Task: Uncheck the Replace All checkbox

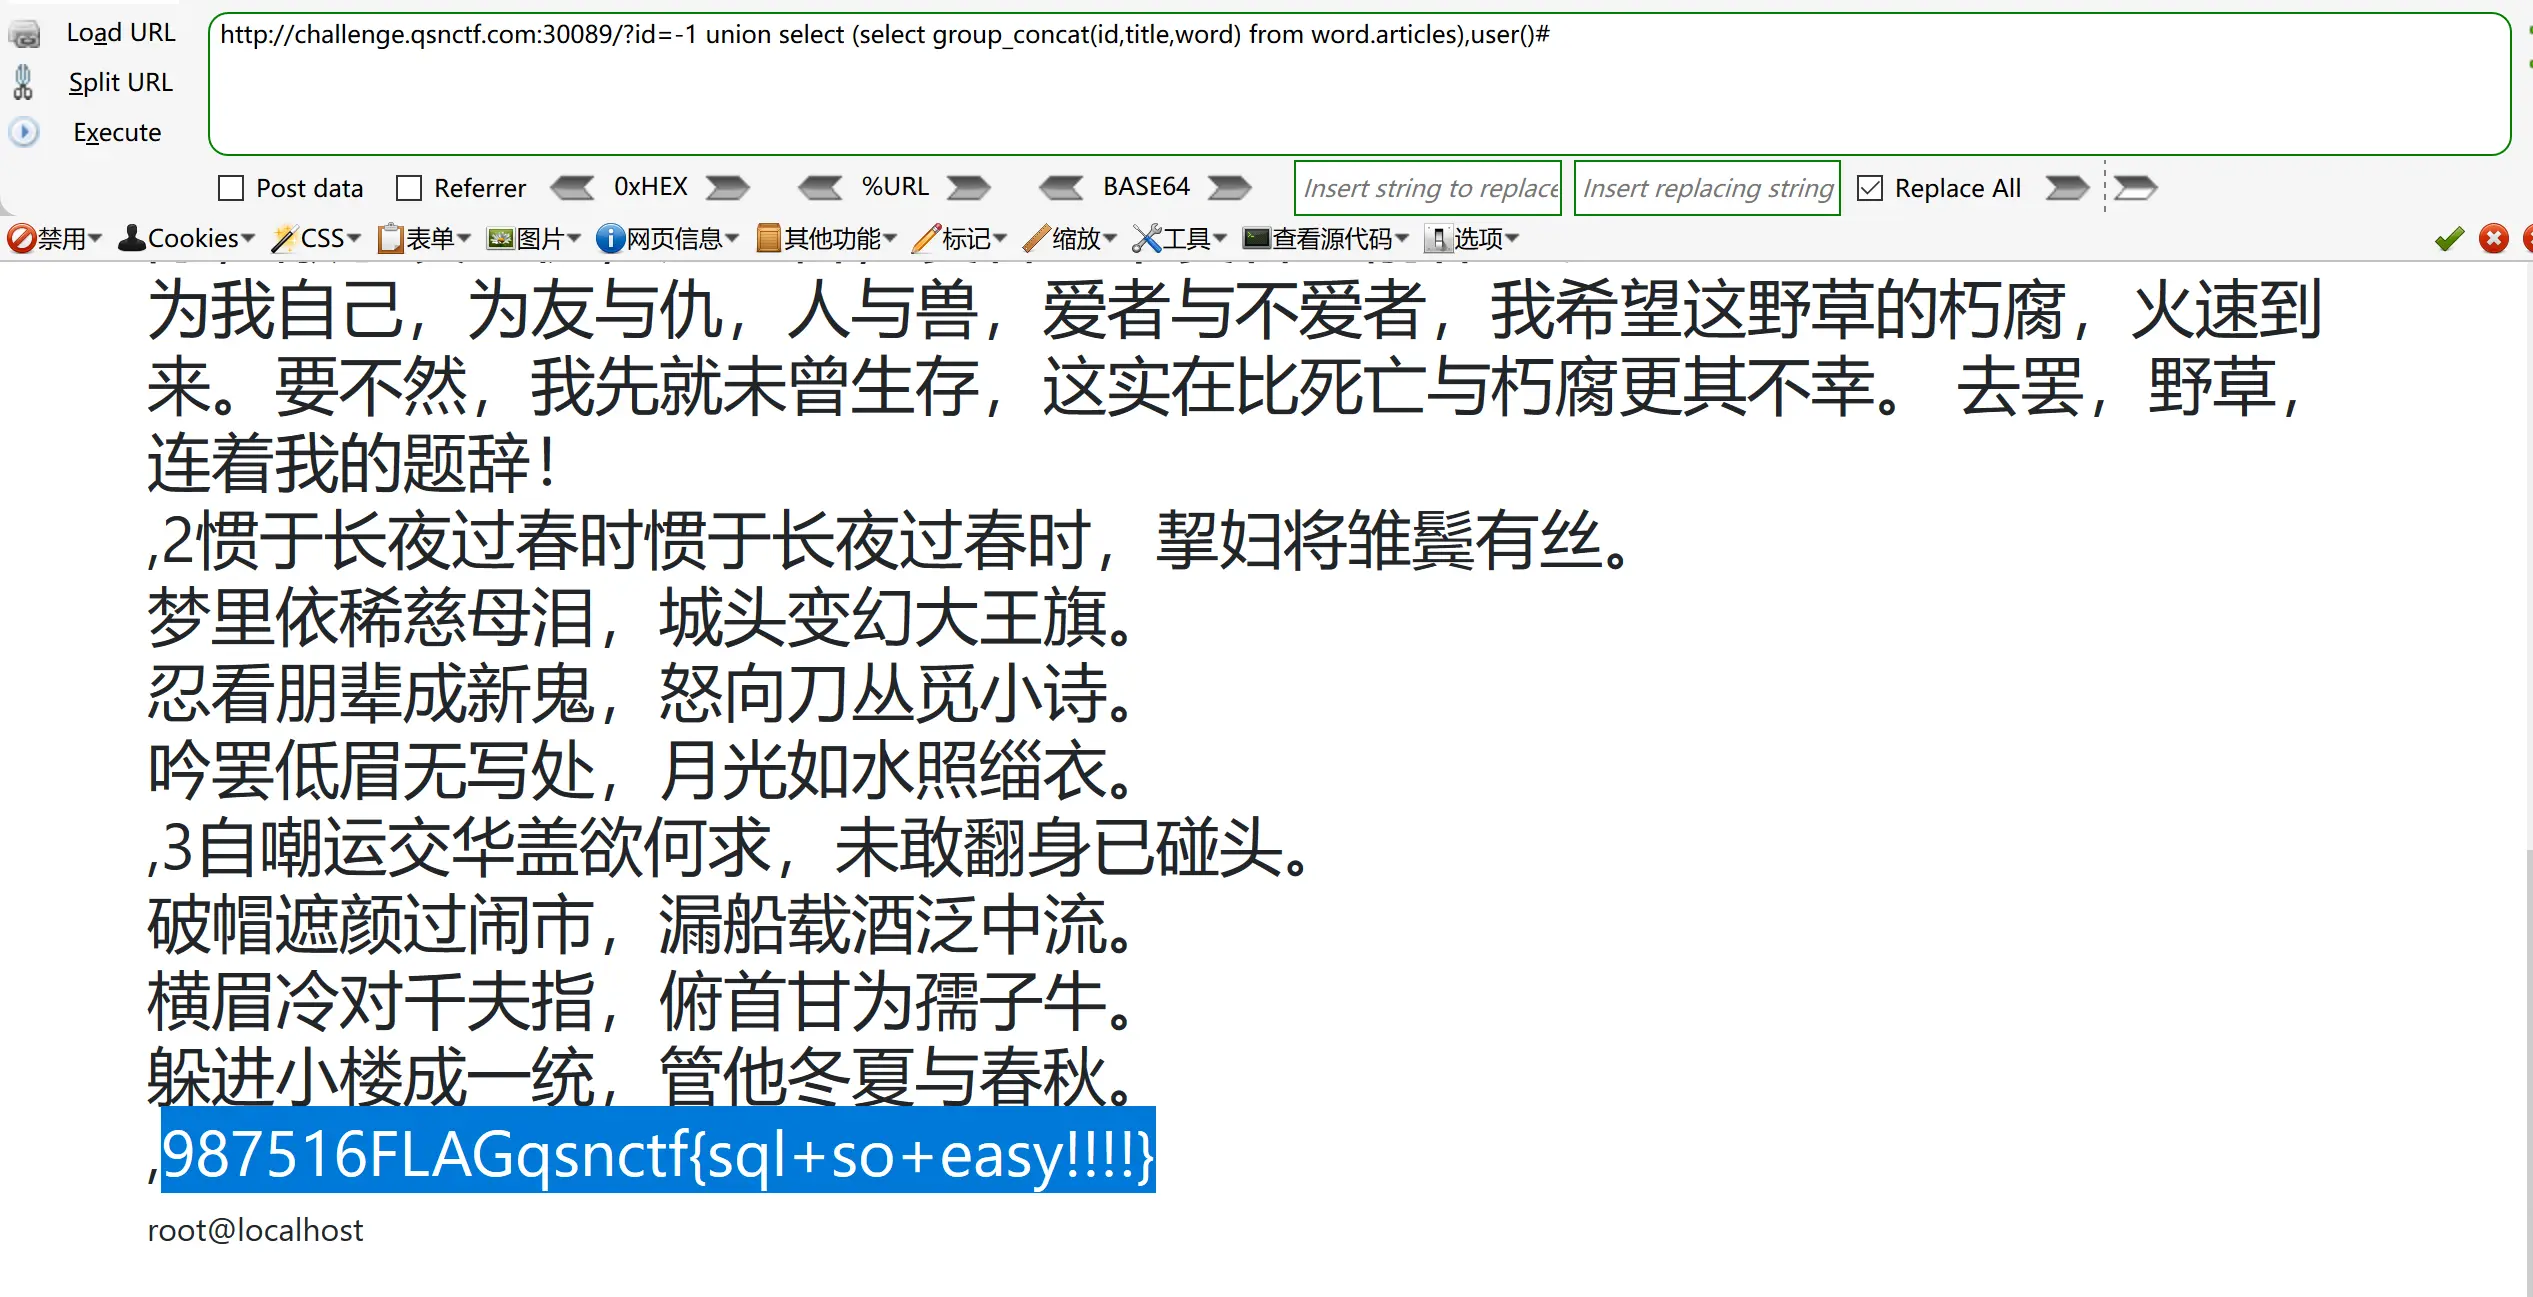Action: click(x=1869, y=188)
